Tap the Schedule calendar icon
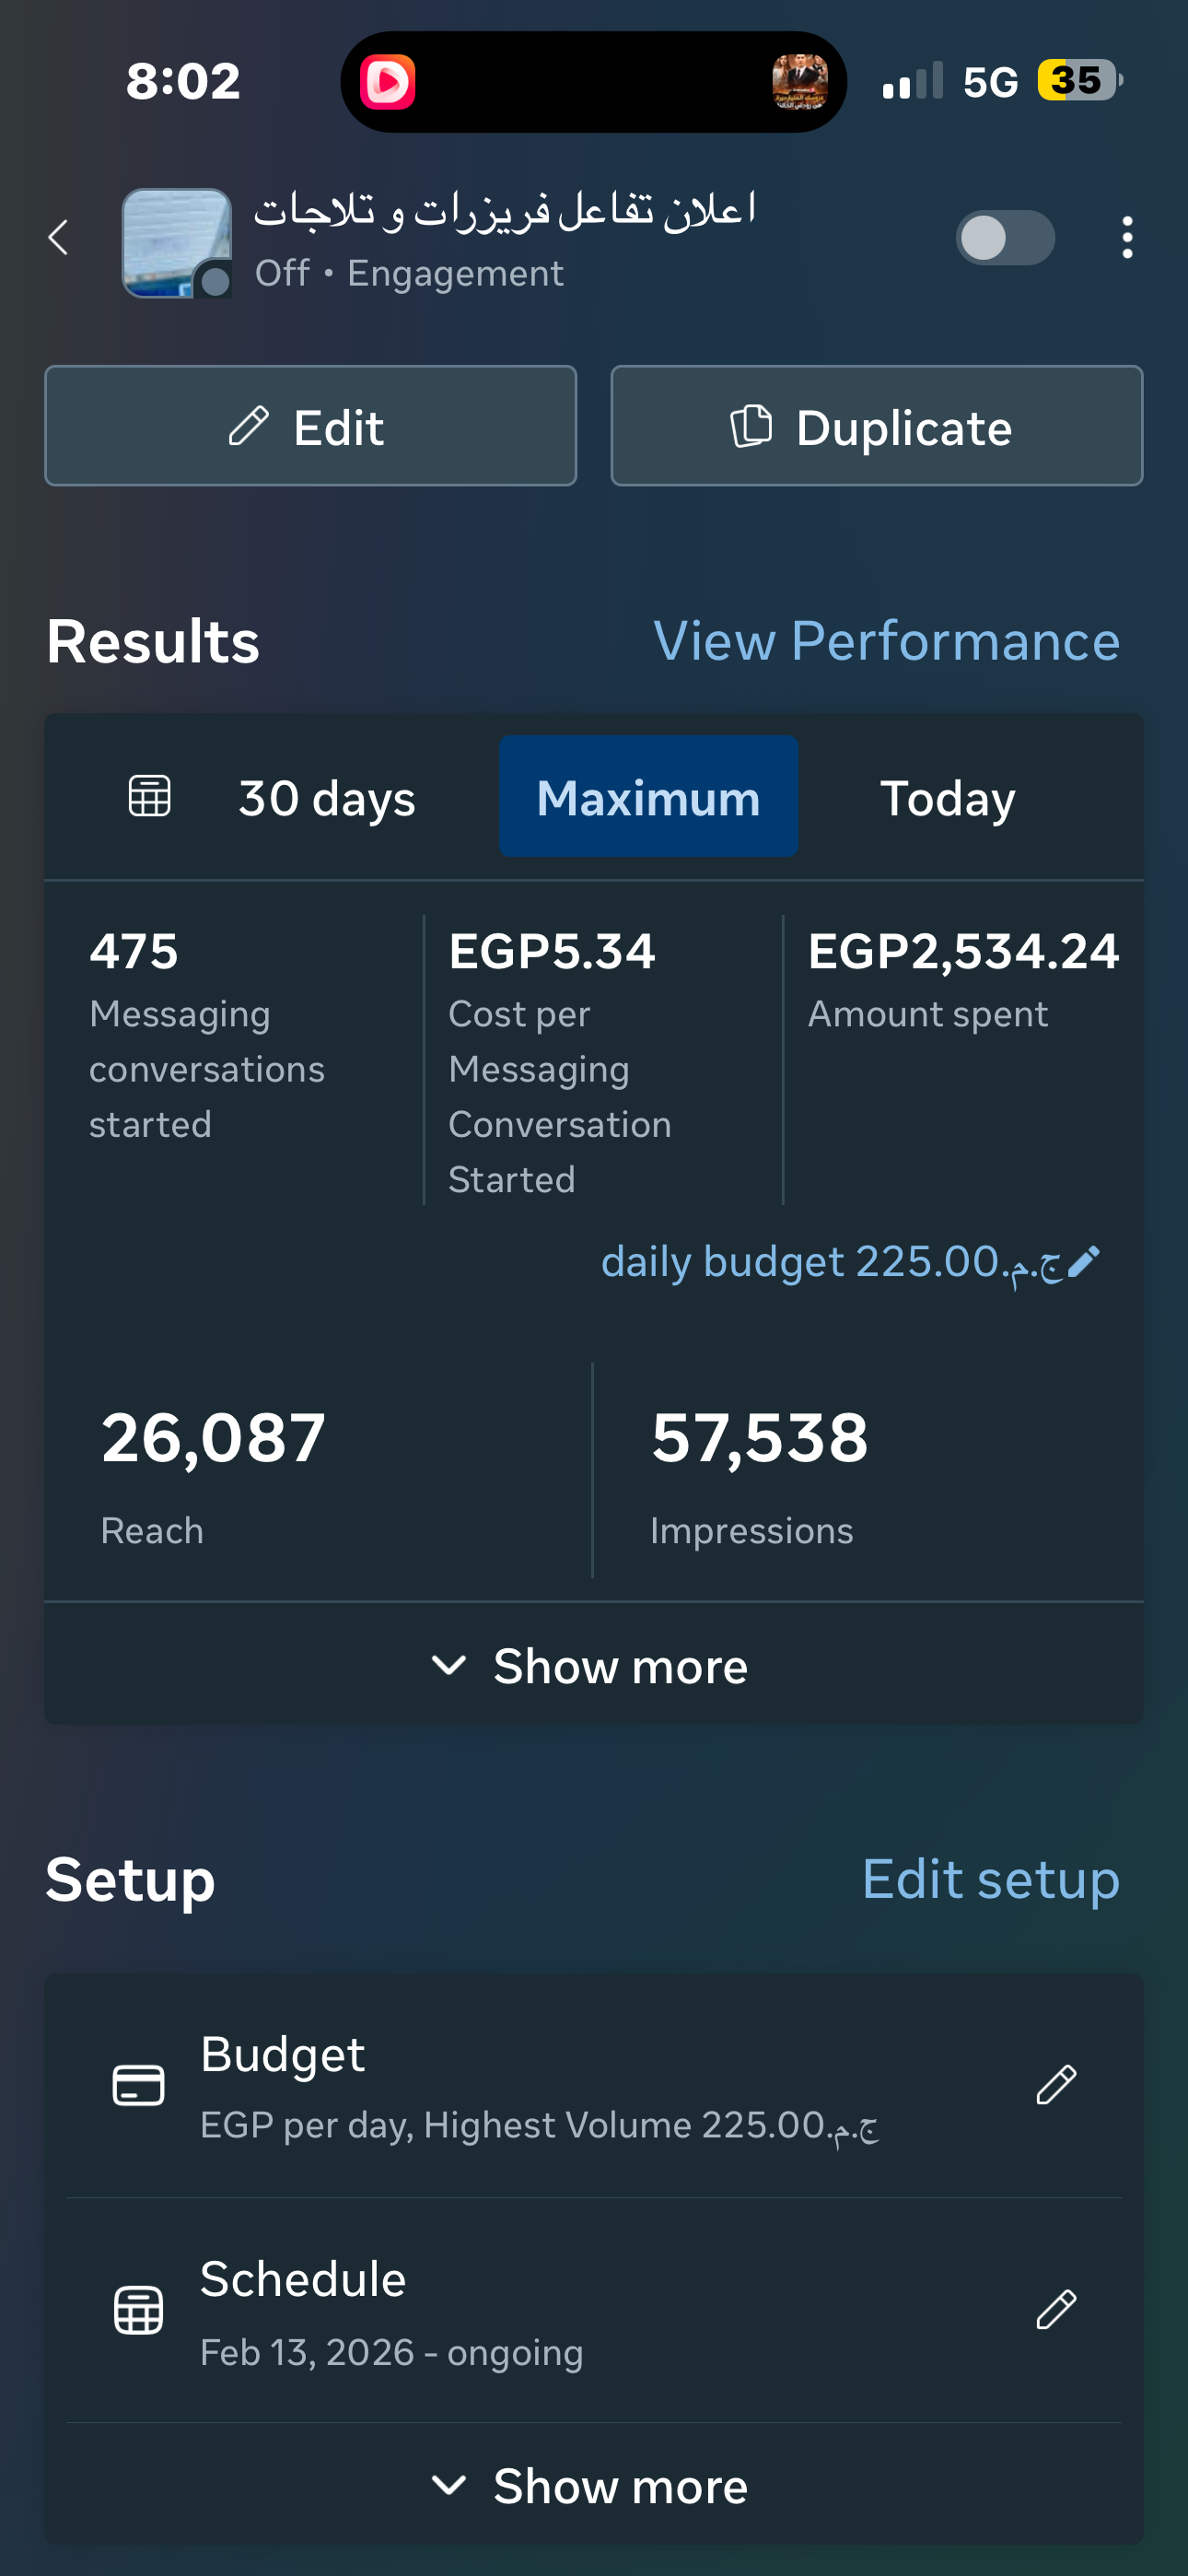This screenshot has width=1188, height=2576. click(x=138, y=2310)
